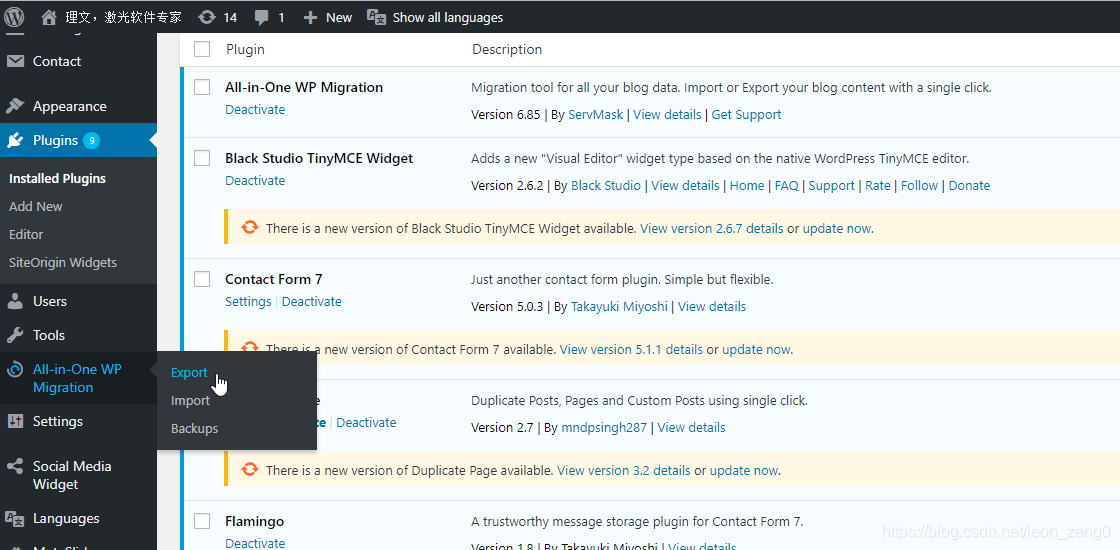Screen dimensions: 1120x550
Task: Open the FAQ link for Black Studio widget
Action: [x=786, y=186]
